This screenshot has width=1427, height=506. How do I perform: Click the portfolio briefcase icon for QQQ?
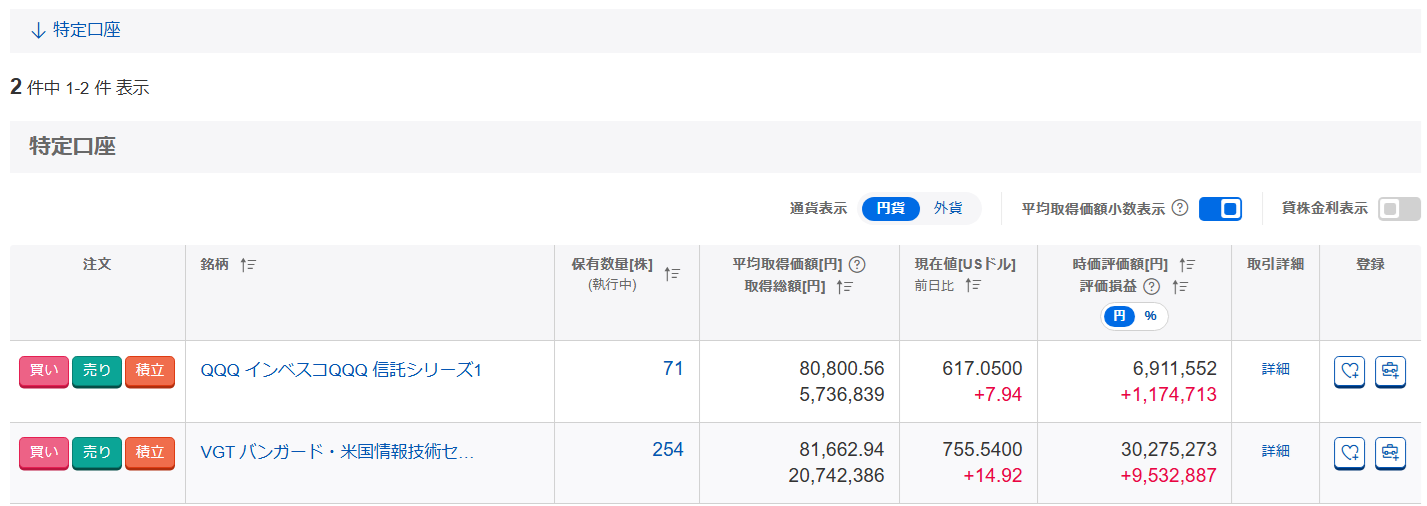click(x=1390, y=370)
